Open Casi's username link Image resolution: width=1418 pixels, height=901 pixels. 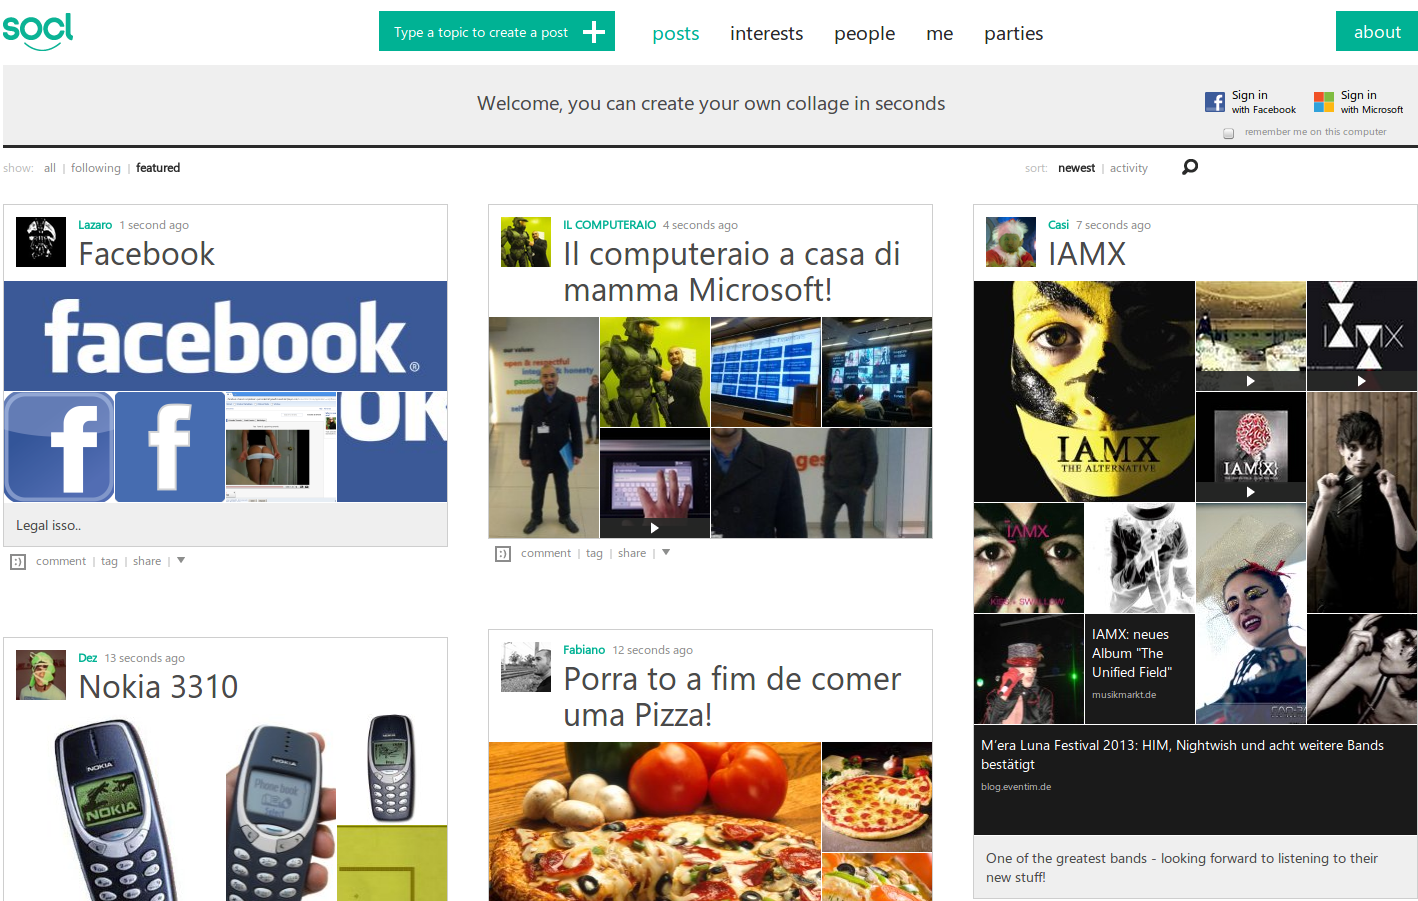(x=1059, y=225)
